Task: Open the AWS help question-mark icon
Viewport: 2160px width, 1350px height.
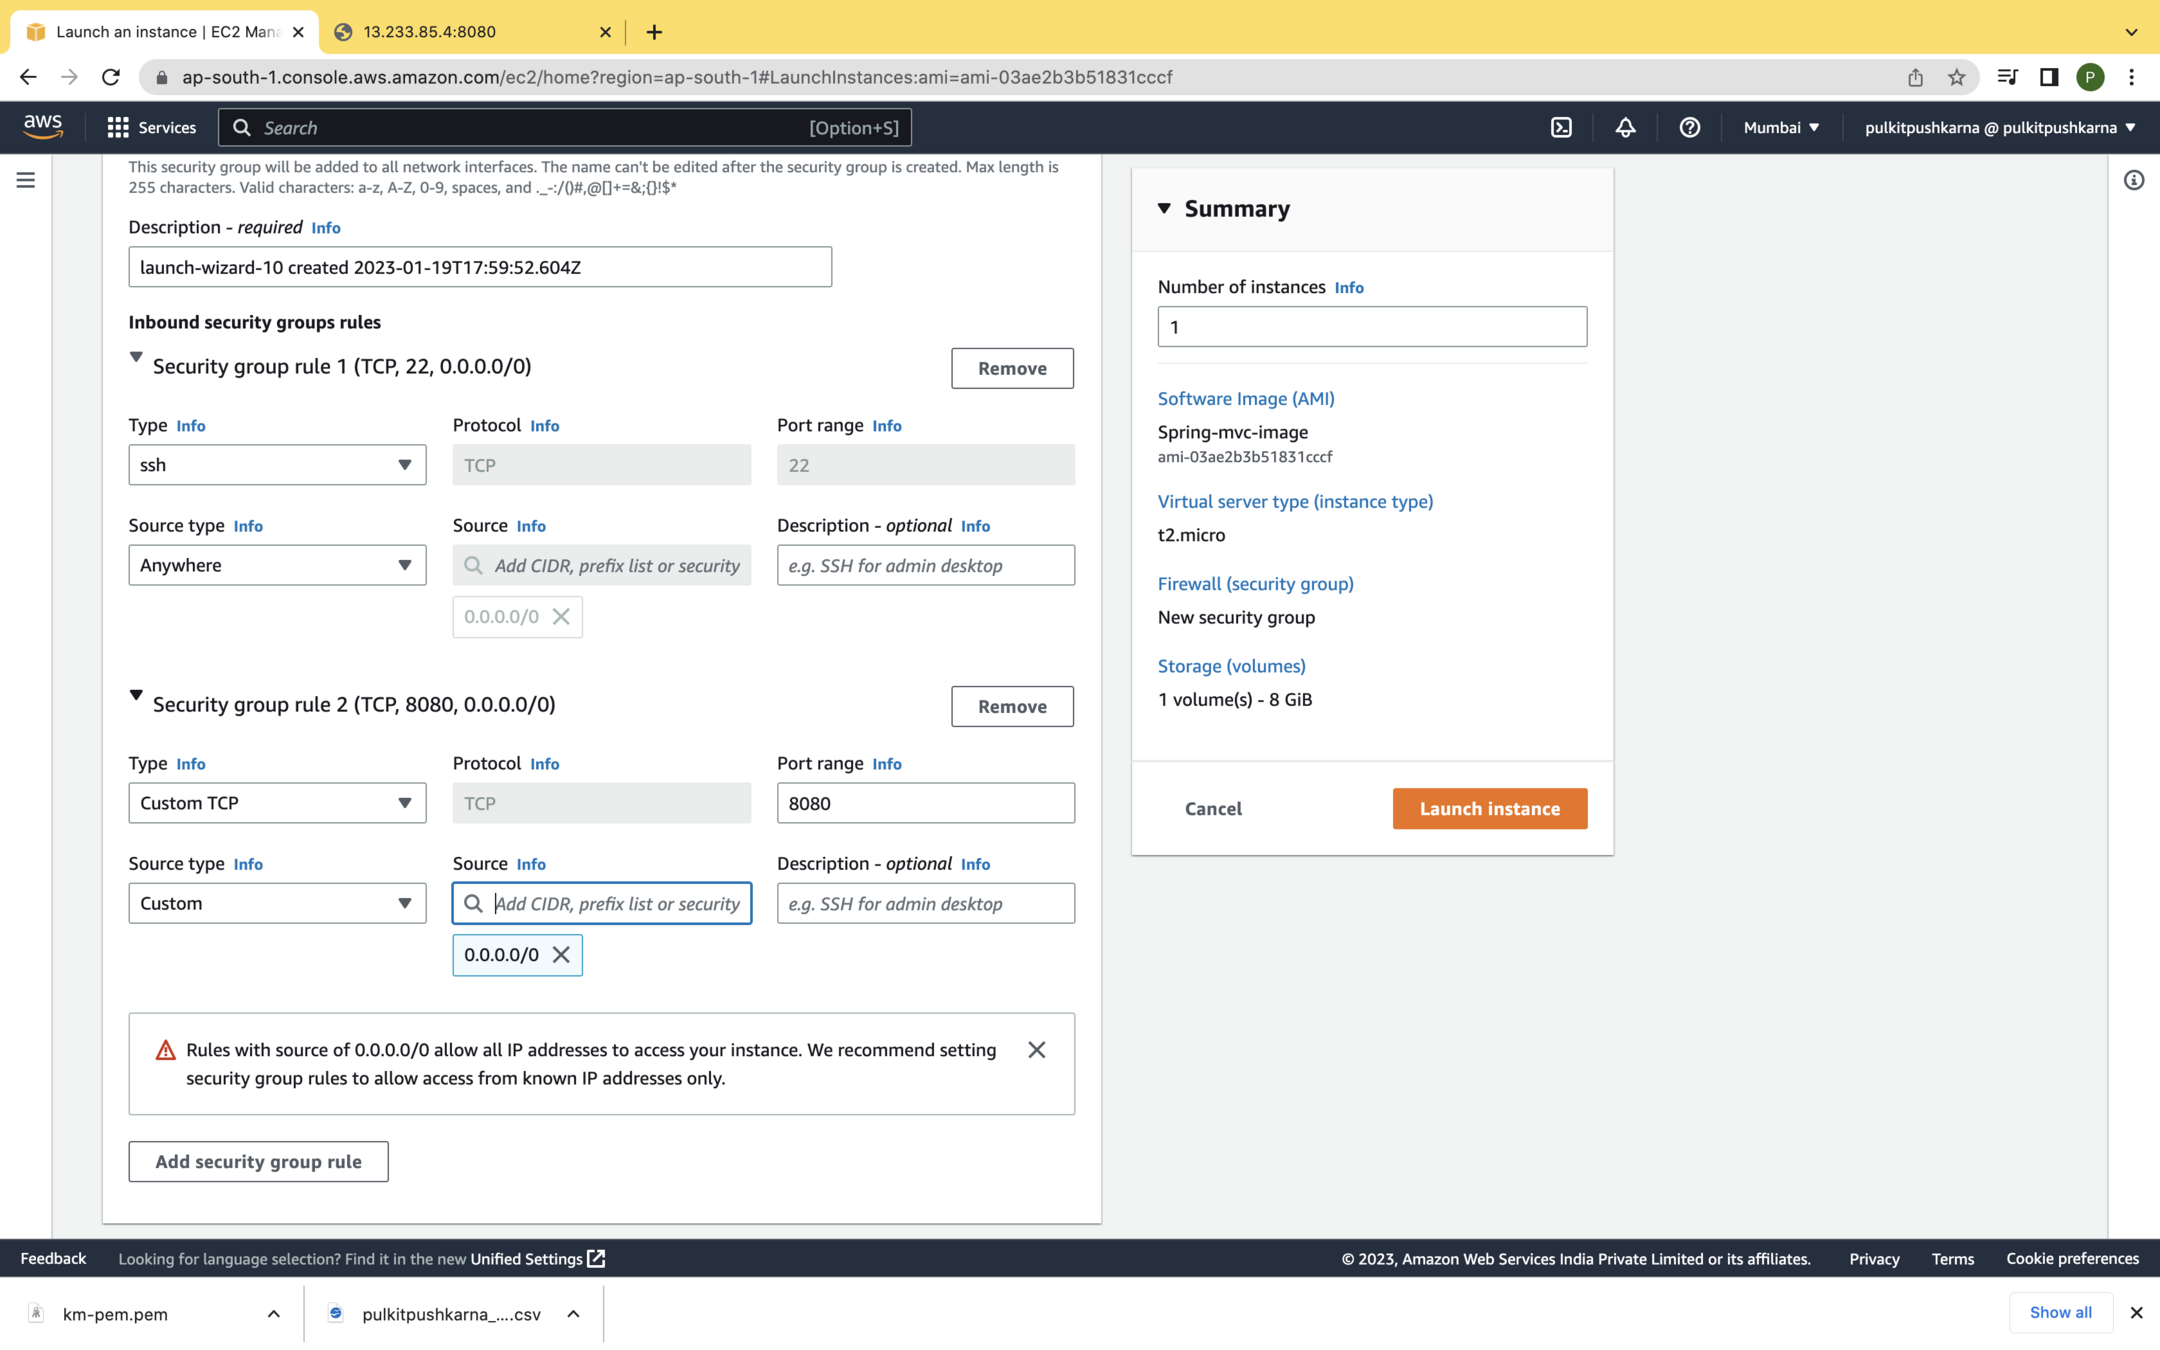Action: coord(1689,127)
